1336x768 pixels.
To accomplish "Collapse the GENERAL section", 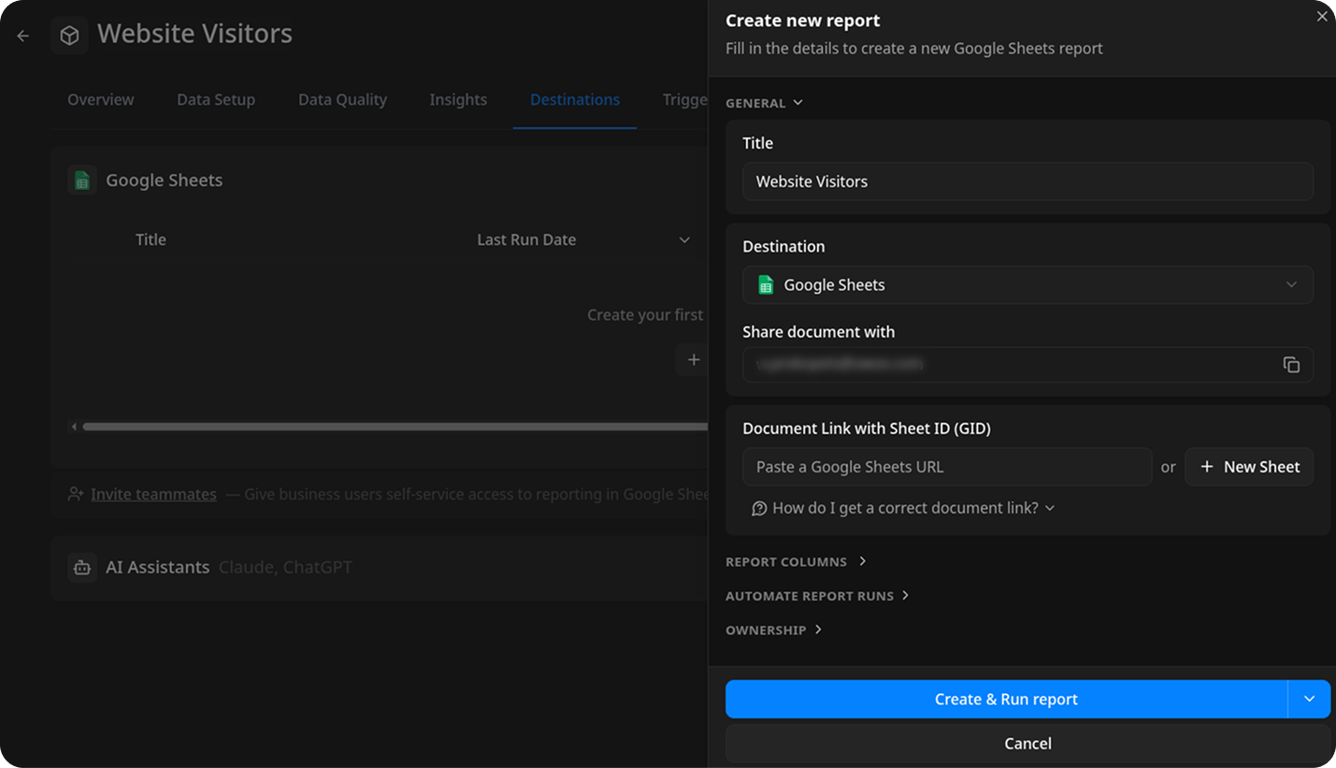I will (764, 103).
